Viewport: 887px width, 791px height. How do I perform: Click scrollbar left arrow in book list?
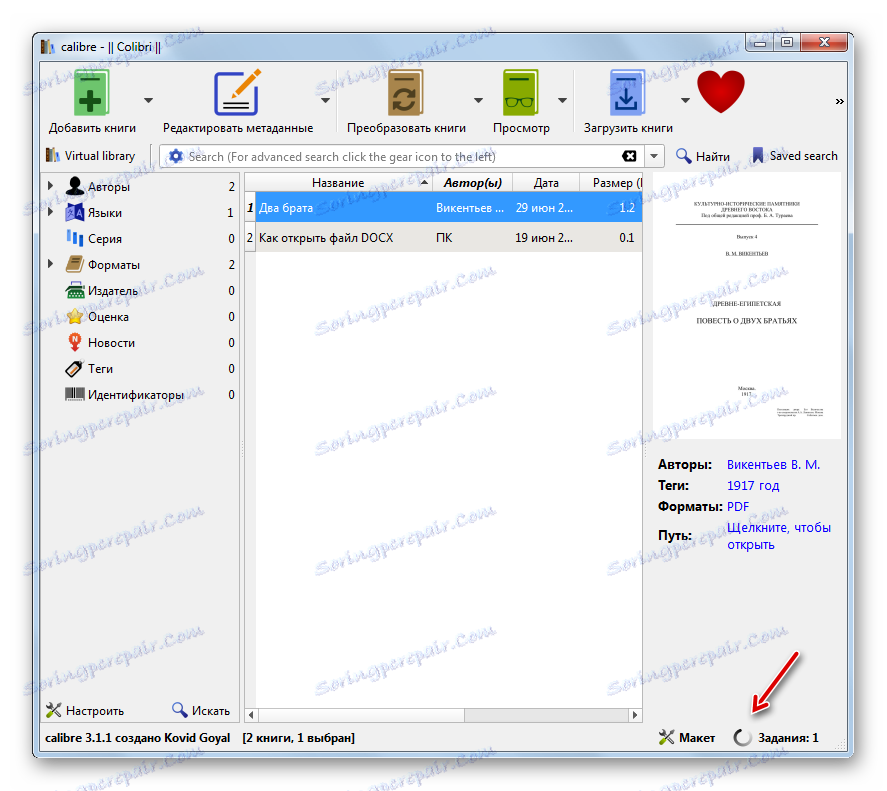point(251,715)
